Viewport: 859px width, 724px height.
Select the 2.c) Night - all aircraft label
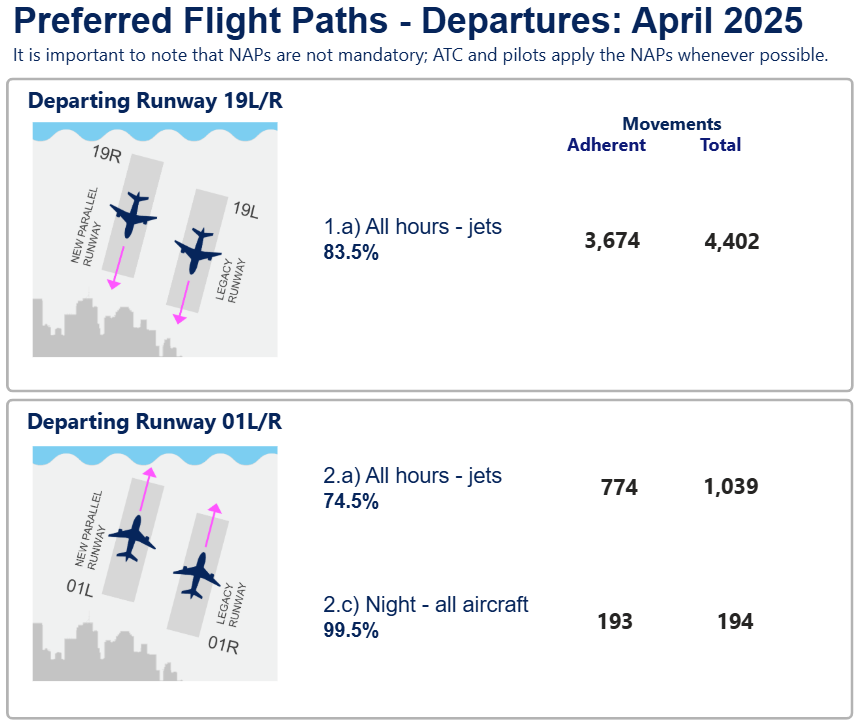[426, 605]
